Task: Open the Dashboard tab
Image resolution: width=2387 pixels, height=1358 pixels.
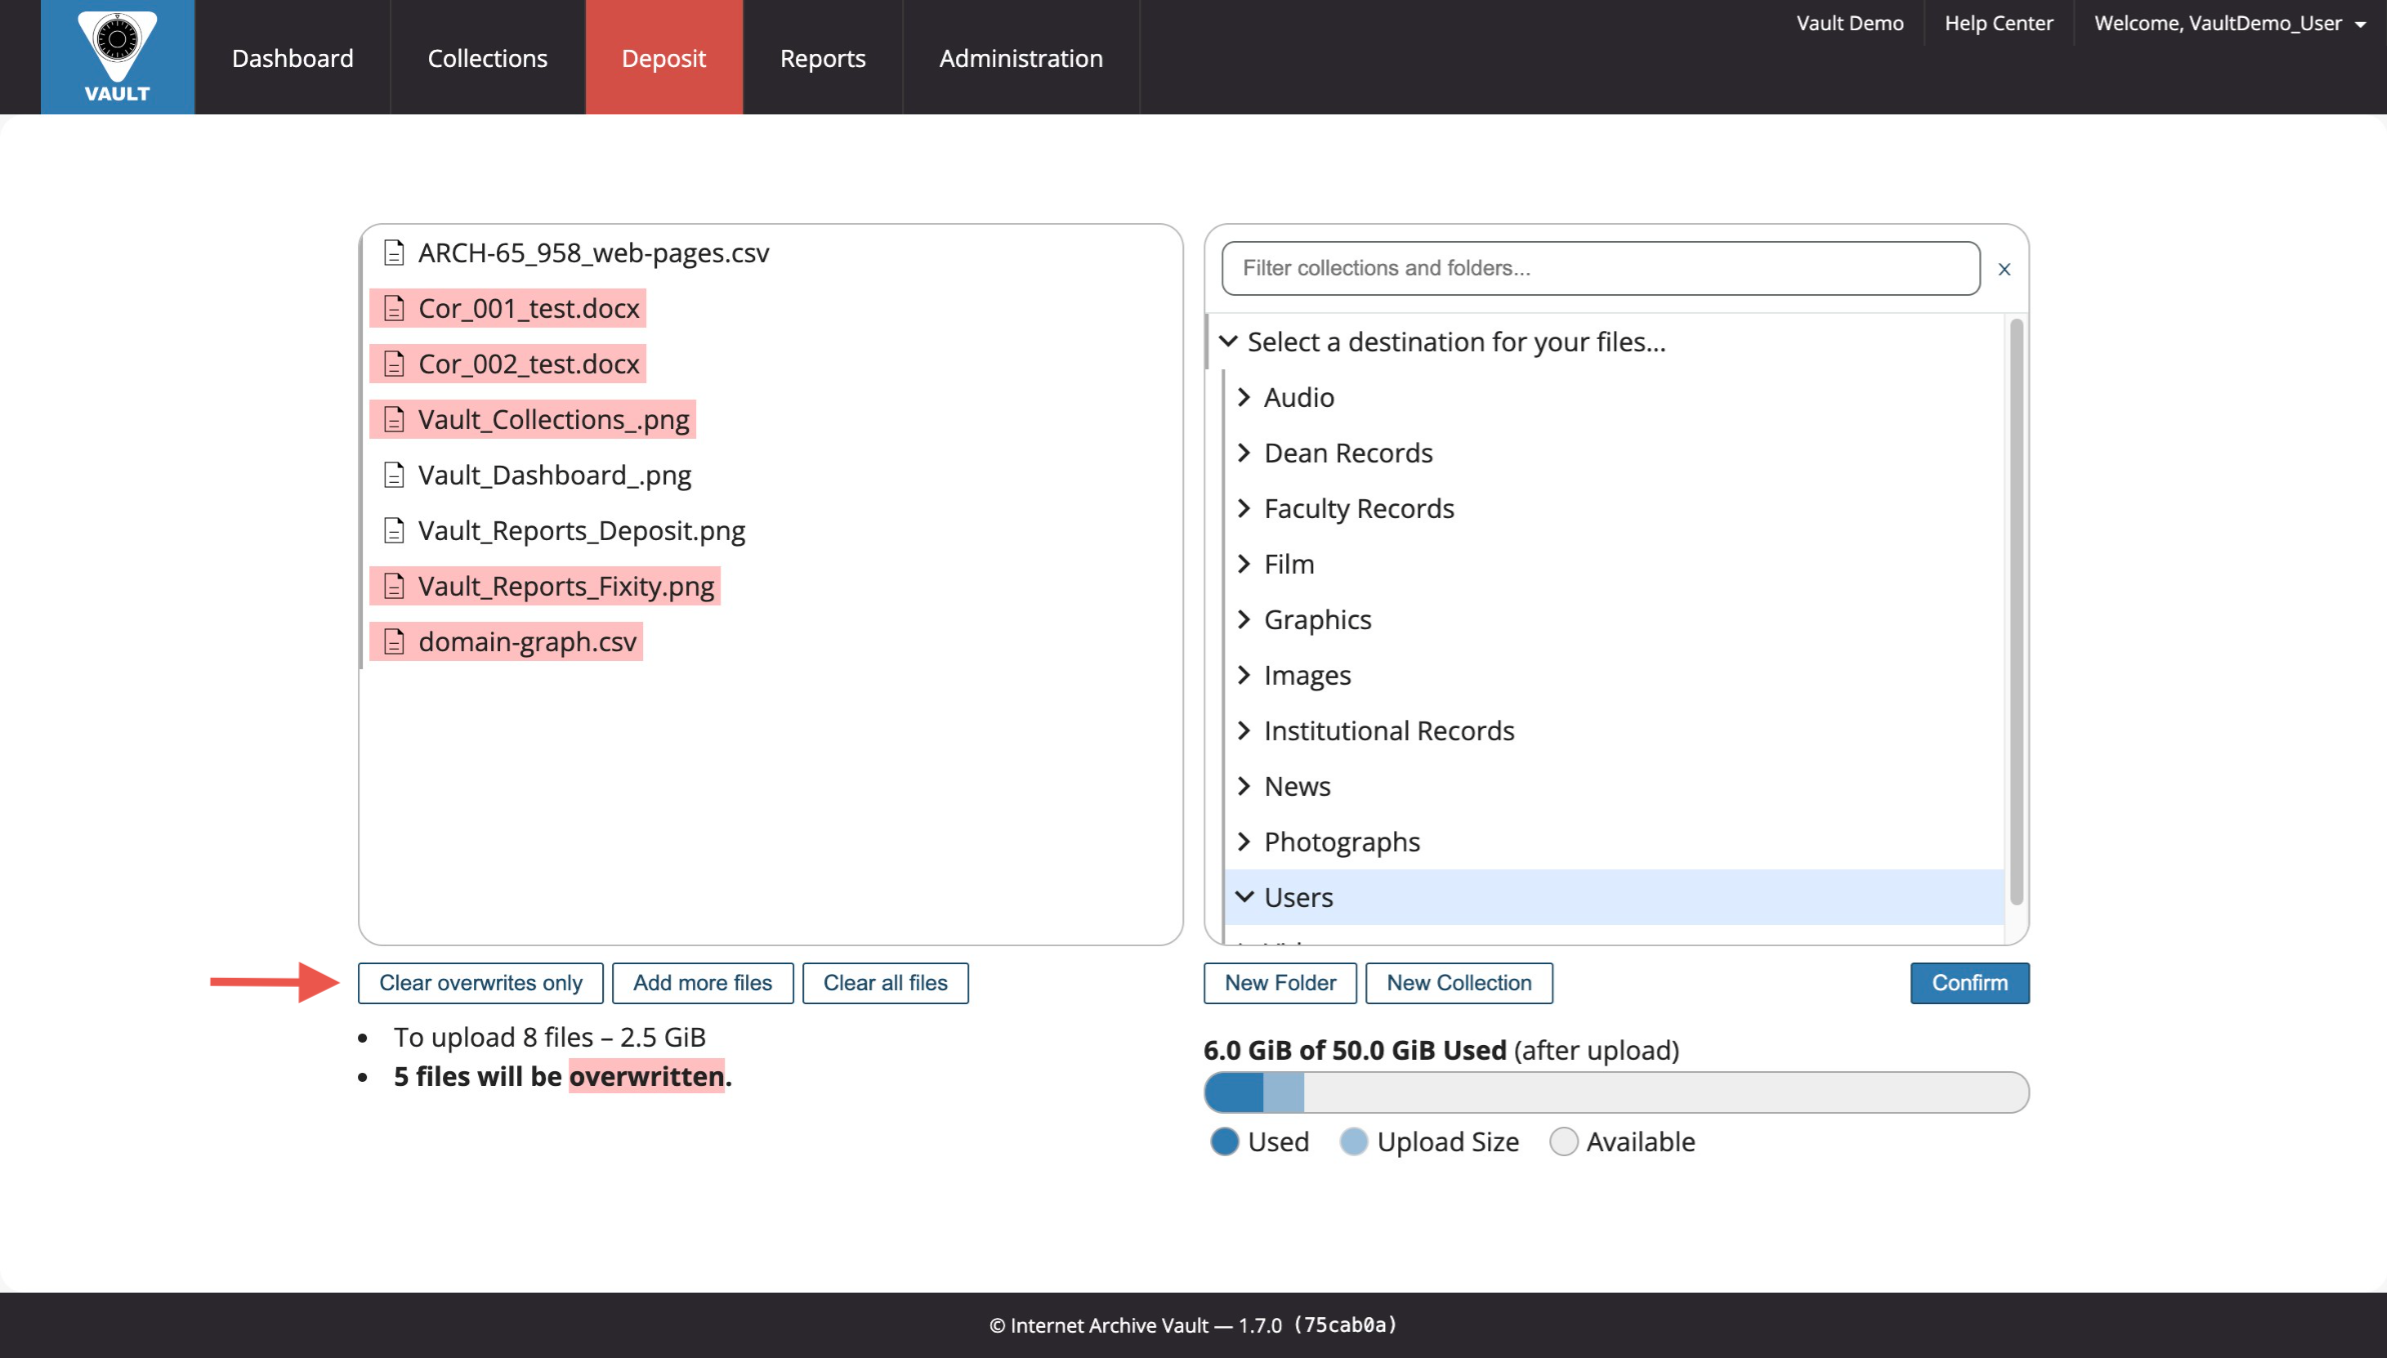Action: 292,58
